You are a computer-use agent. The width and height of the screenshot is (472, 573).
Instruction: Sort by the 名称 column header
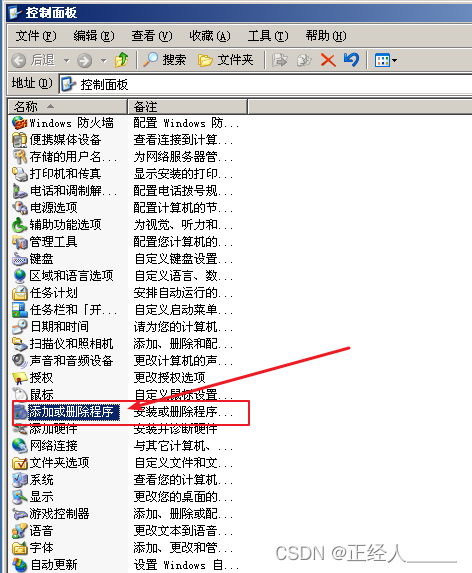tap(68, 107)
